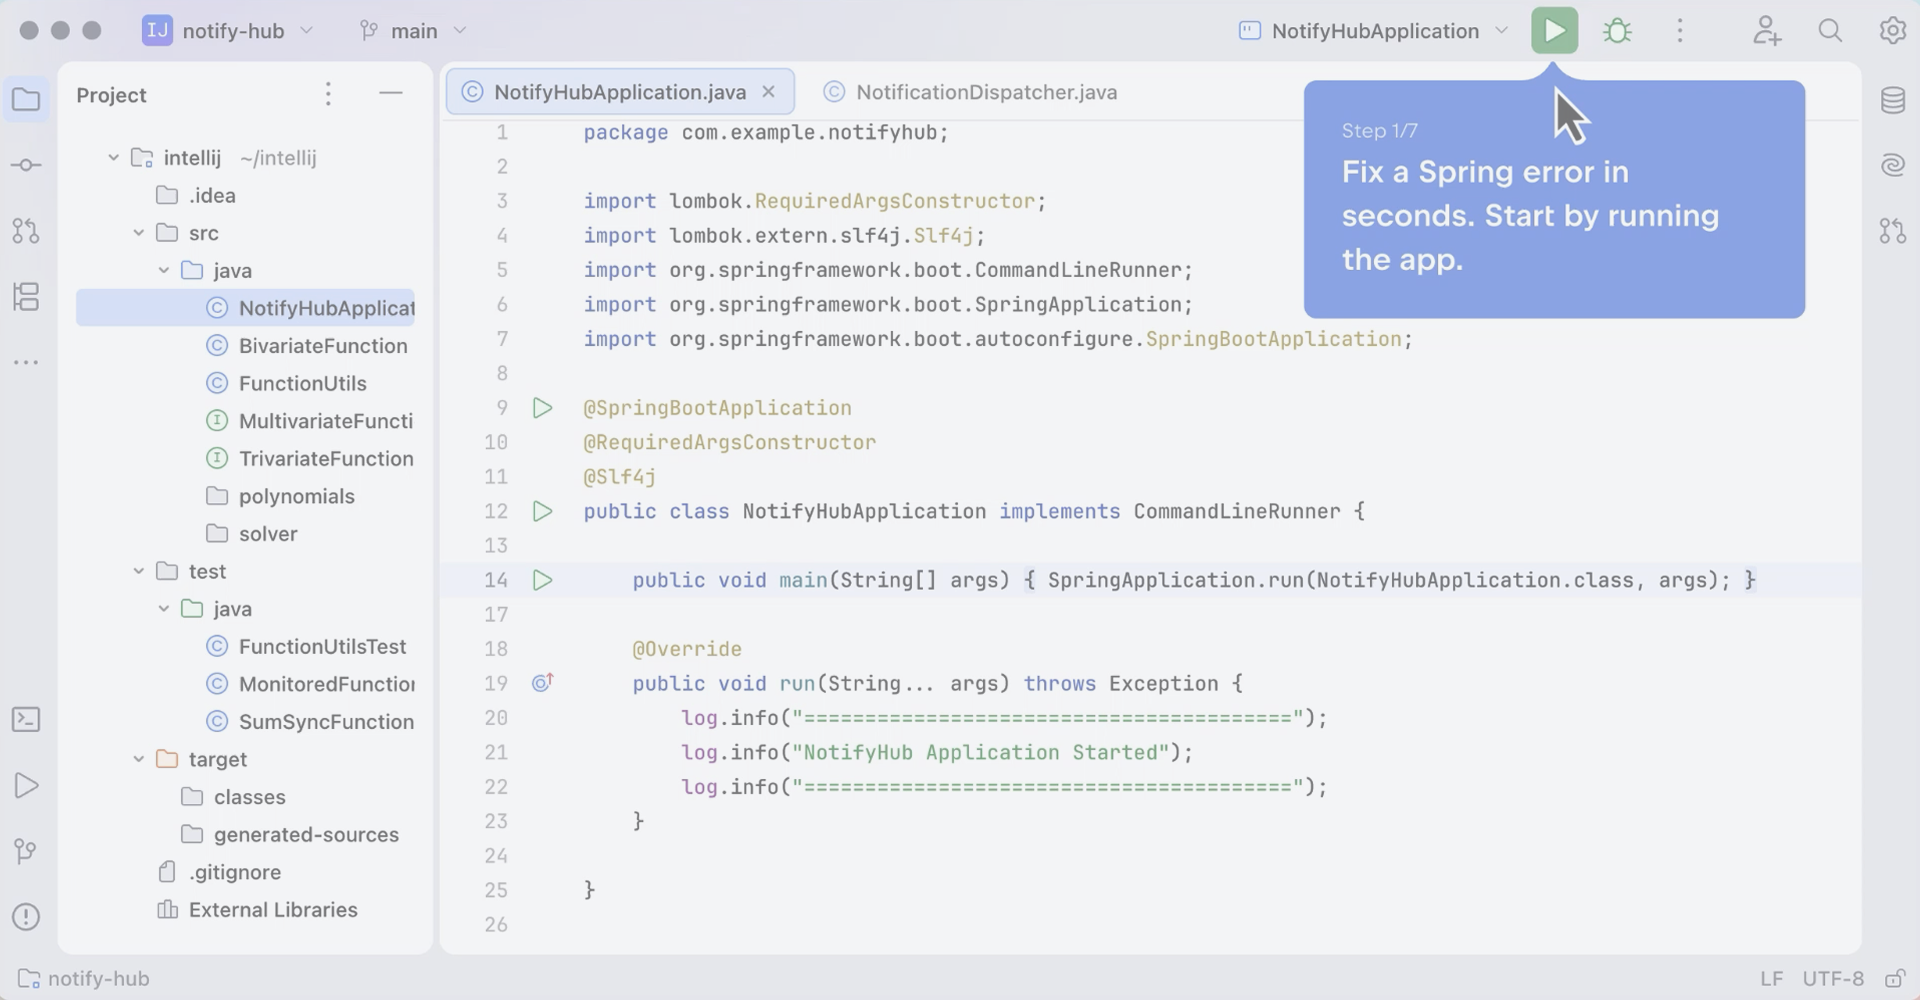Open the Git tool window
Image resolution: width=1920 pixels, height=1000 pixels.
click(x=26, y=851)
